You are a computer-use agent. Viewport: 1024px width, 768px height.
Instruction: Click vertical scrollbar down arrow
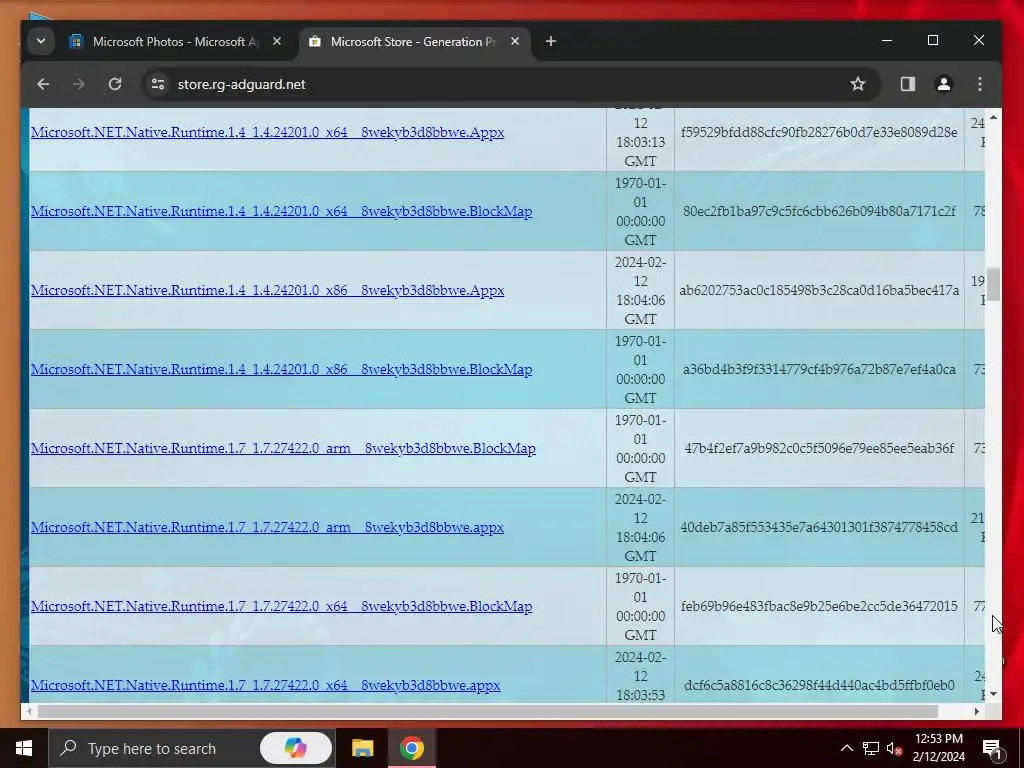[993, 694]
